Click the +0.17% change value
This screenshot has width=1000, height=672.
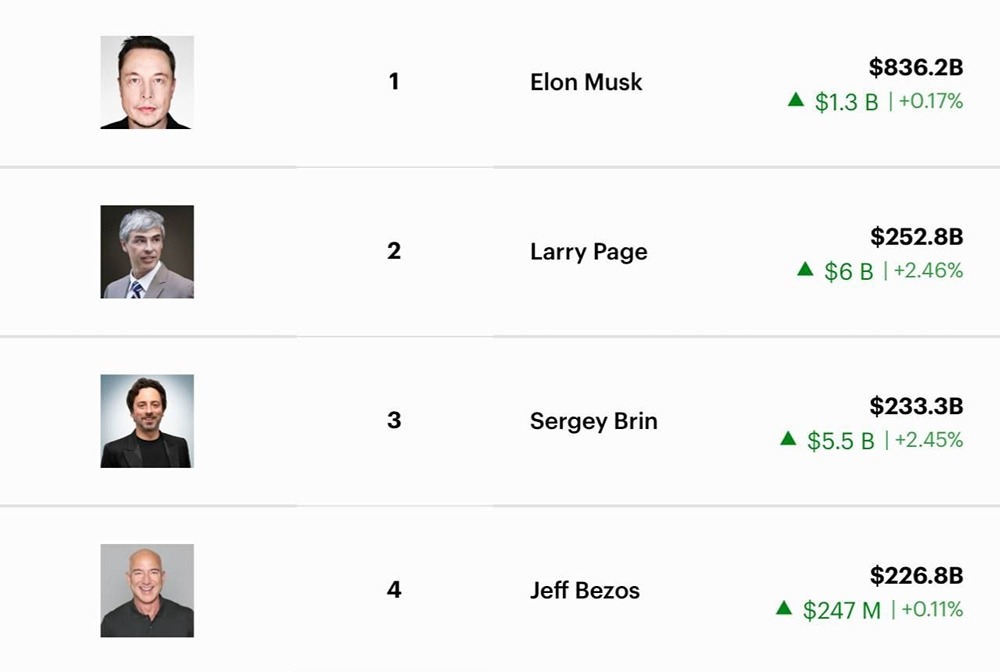929,101
